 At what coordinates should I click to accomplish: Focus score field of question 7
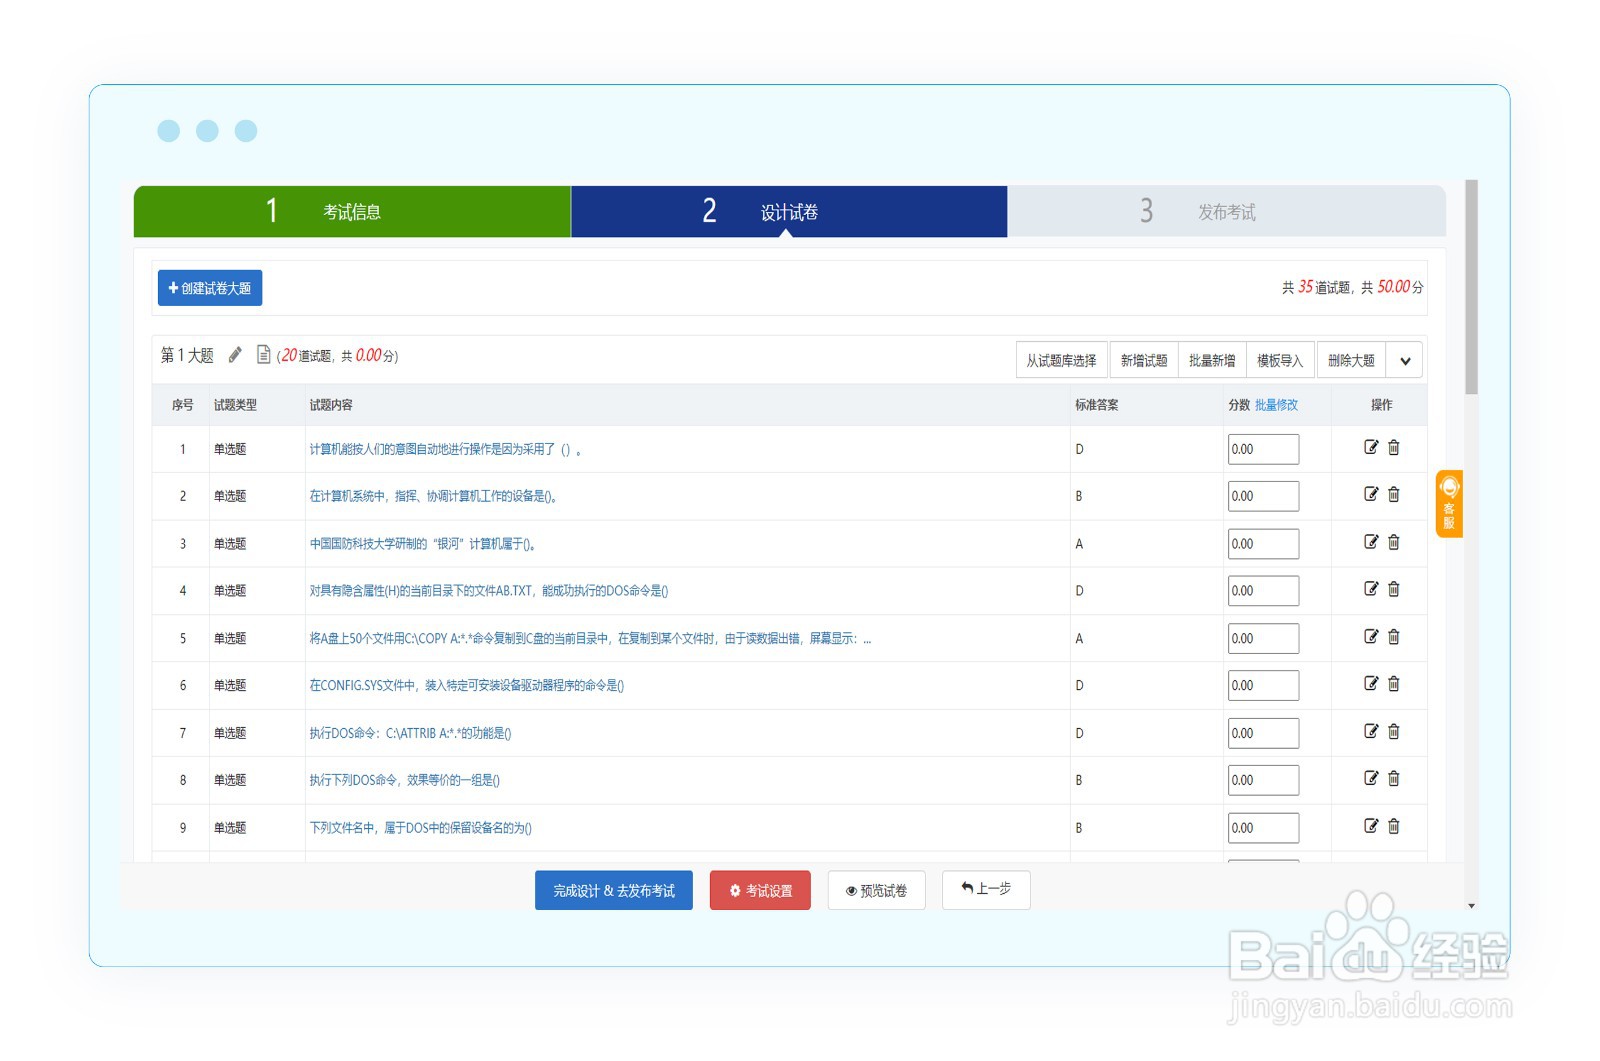(x=1263, y=733)
